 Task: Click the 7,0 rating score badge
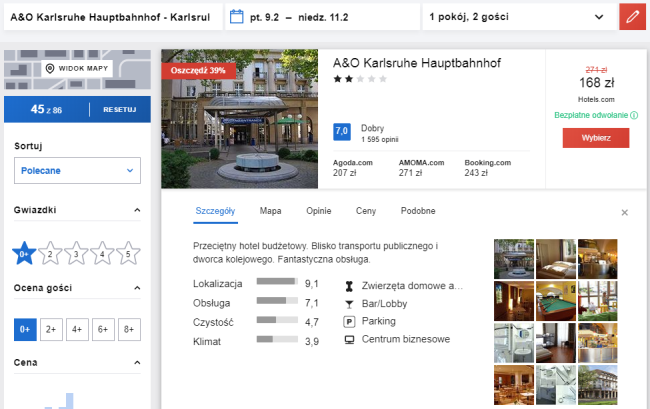tap(342, 132)
